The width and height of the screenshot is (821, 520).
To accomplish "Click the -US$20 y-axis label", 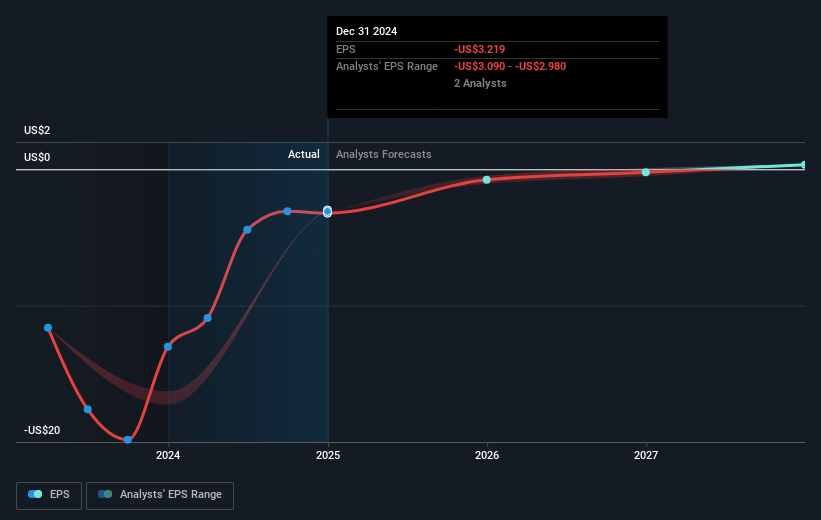I will (x=42, y=430).
